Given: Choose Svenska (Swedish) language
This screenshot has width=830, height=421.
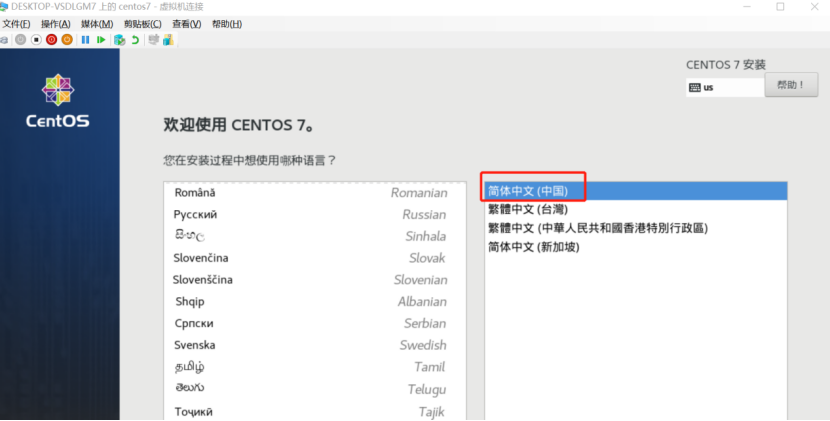Looking at the screenshot, I should click(315, 345).
